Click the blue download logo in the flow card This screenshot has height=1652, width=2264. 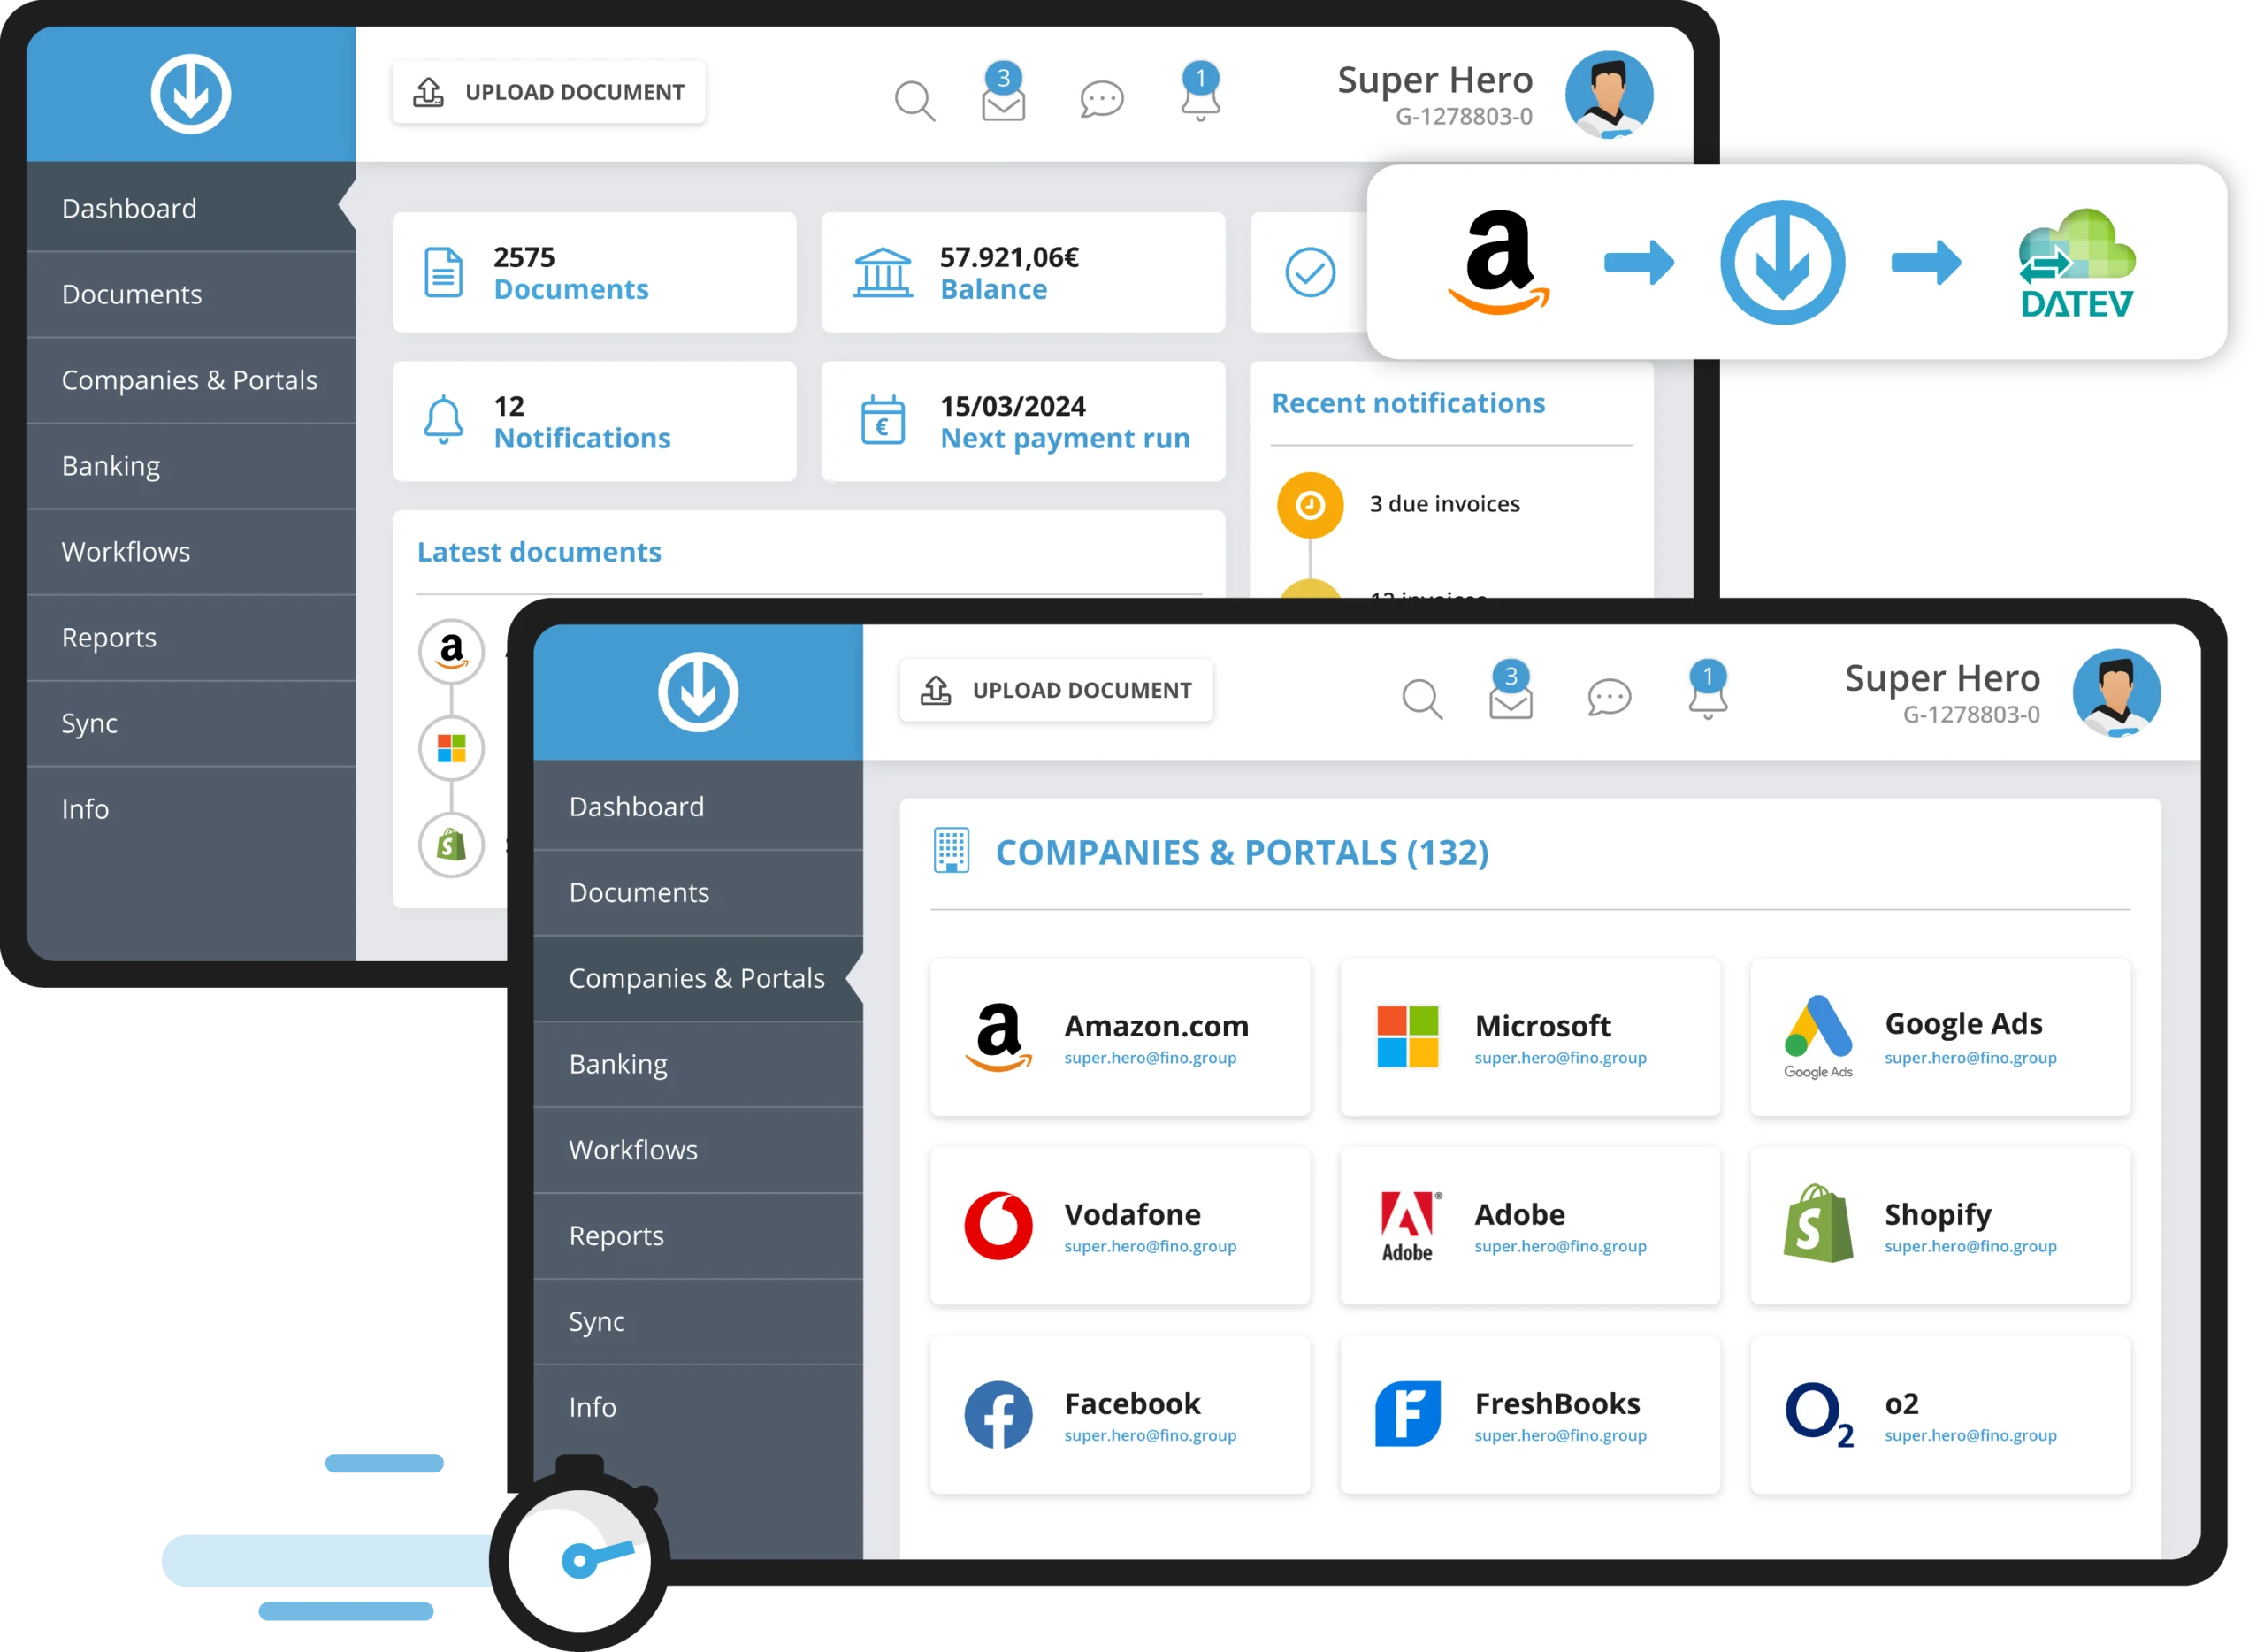click(x=1782, y=262)
